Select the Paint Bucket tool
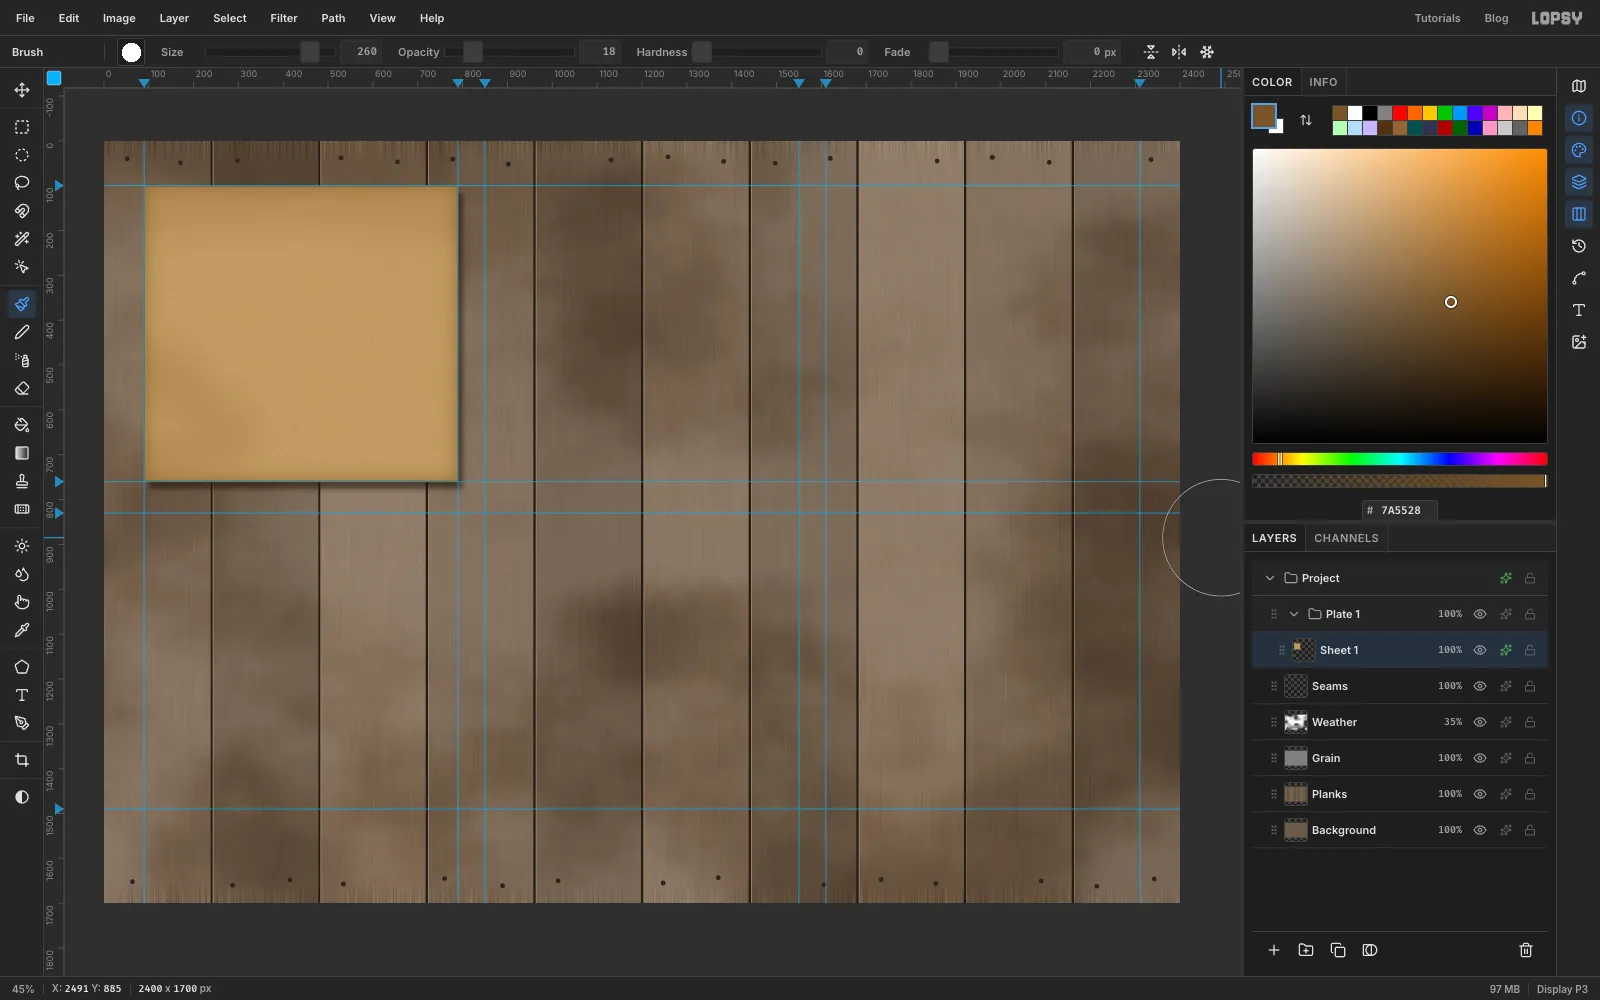1600x1000 pixels. pyautogui.click(x=22, y=425)
